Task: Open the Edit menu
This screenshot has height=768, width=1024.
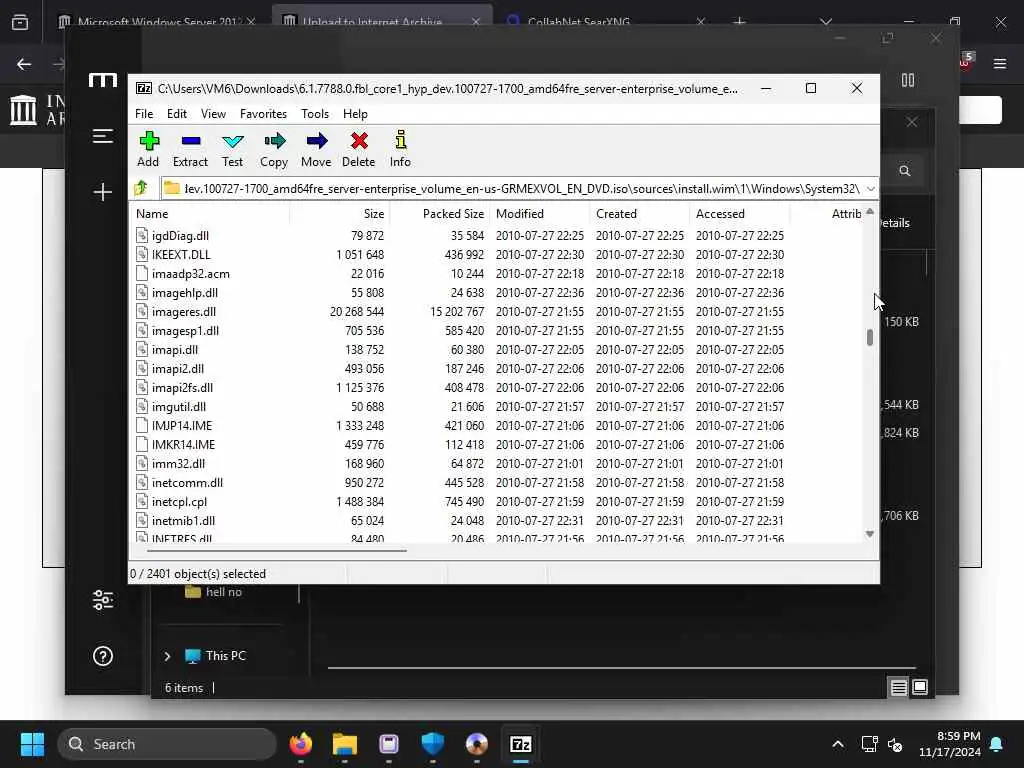Action: 176,114
